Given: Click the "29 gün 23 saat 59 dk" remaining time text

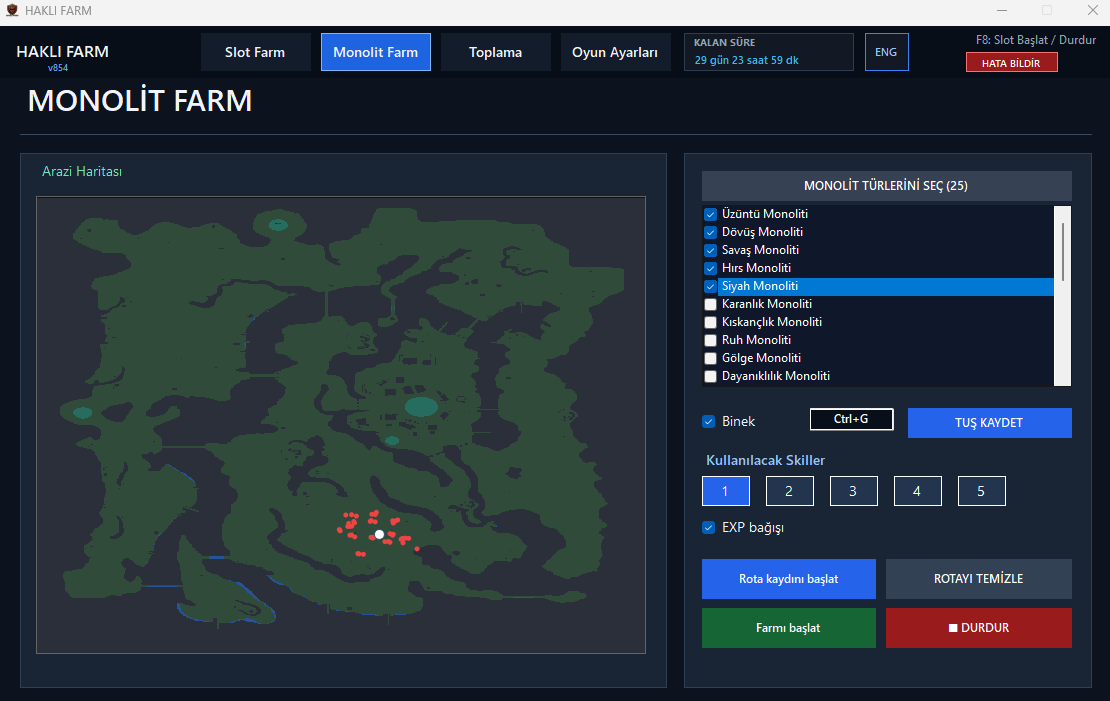Looking at the screenshot, I should 746,60.
